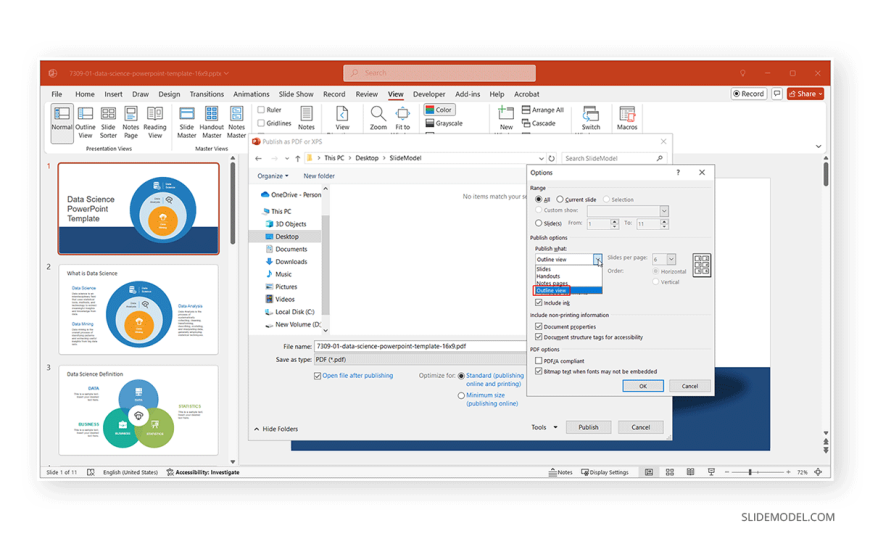
Task: Select Minimum size optimization
Action: (461, 396)
